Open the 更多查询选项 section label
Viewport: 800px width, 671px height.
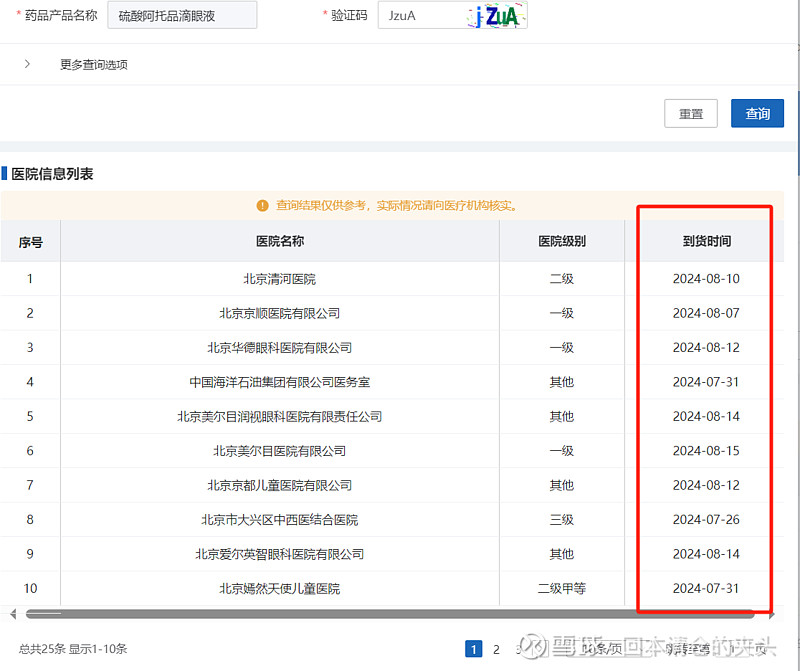[x=93, y=65]
